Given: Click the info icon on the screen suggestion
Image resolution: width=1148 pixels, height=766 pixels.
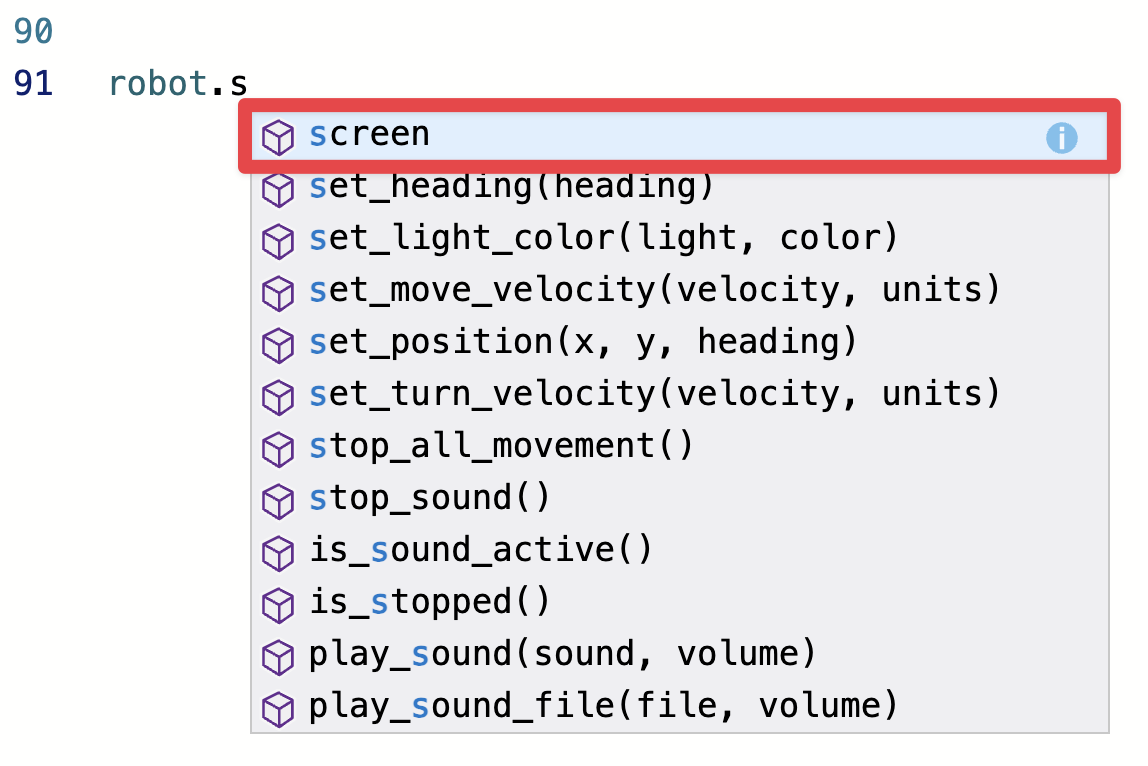Looking at the screenshot, I should [x=1061, y=137].
